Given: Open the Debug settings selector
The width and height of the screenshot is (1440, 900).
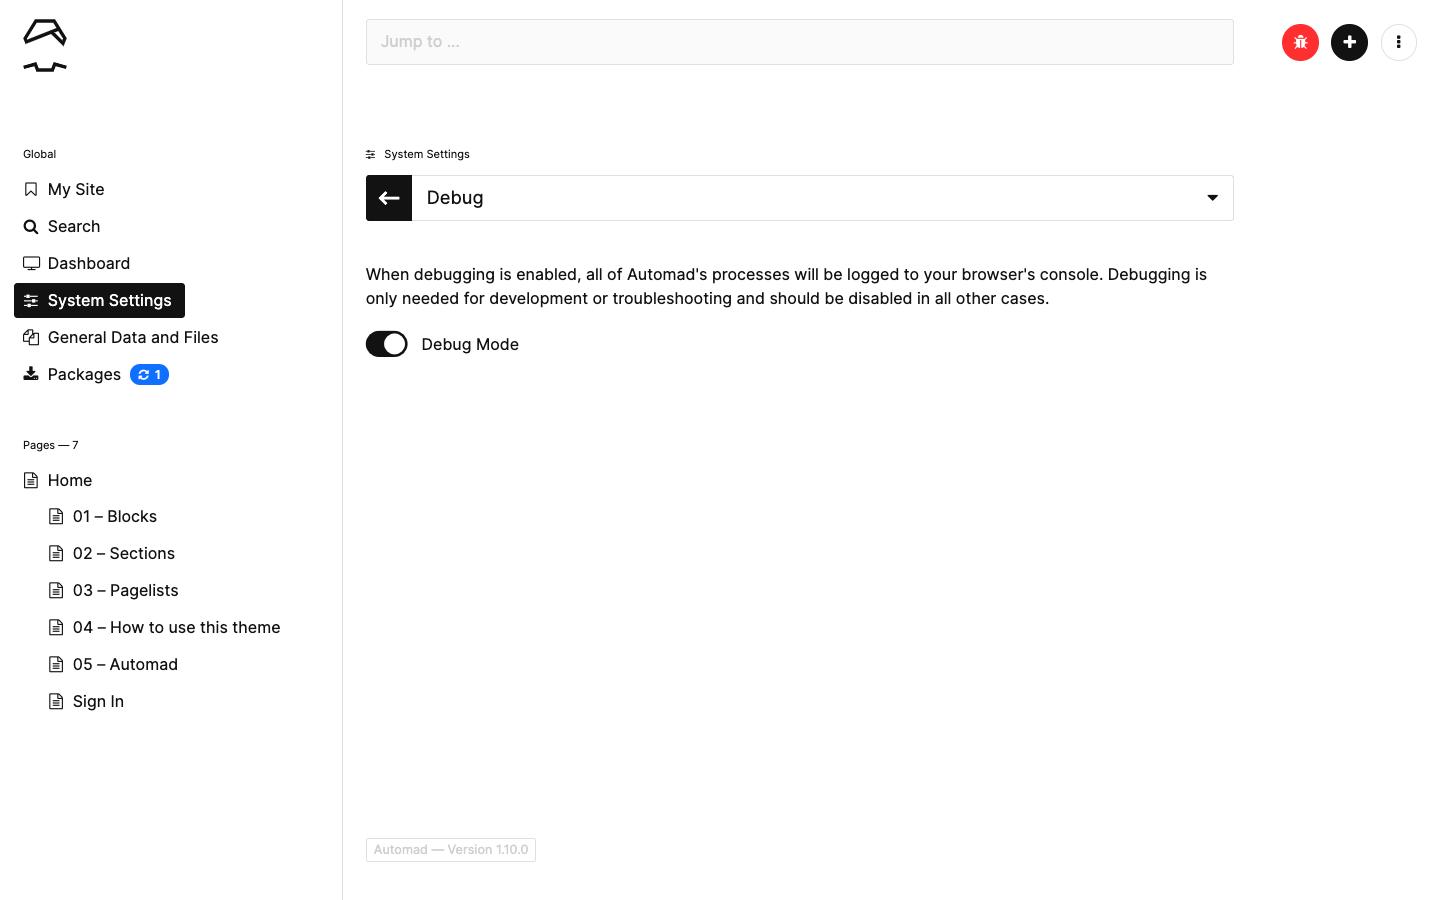Looking at the screenshot, I should (822, 198).
